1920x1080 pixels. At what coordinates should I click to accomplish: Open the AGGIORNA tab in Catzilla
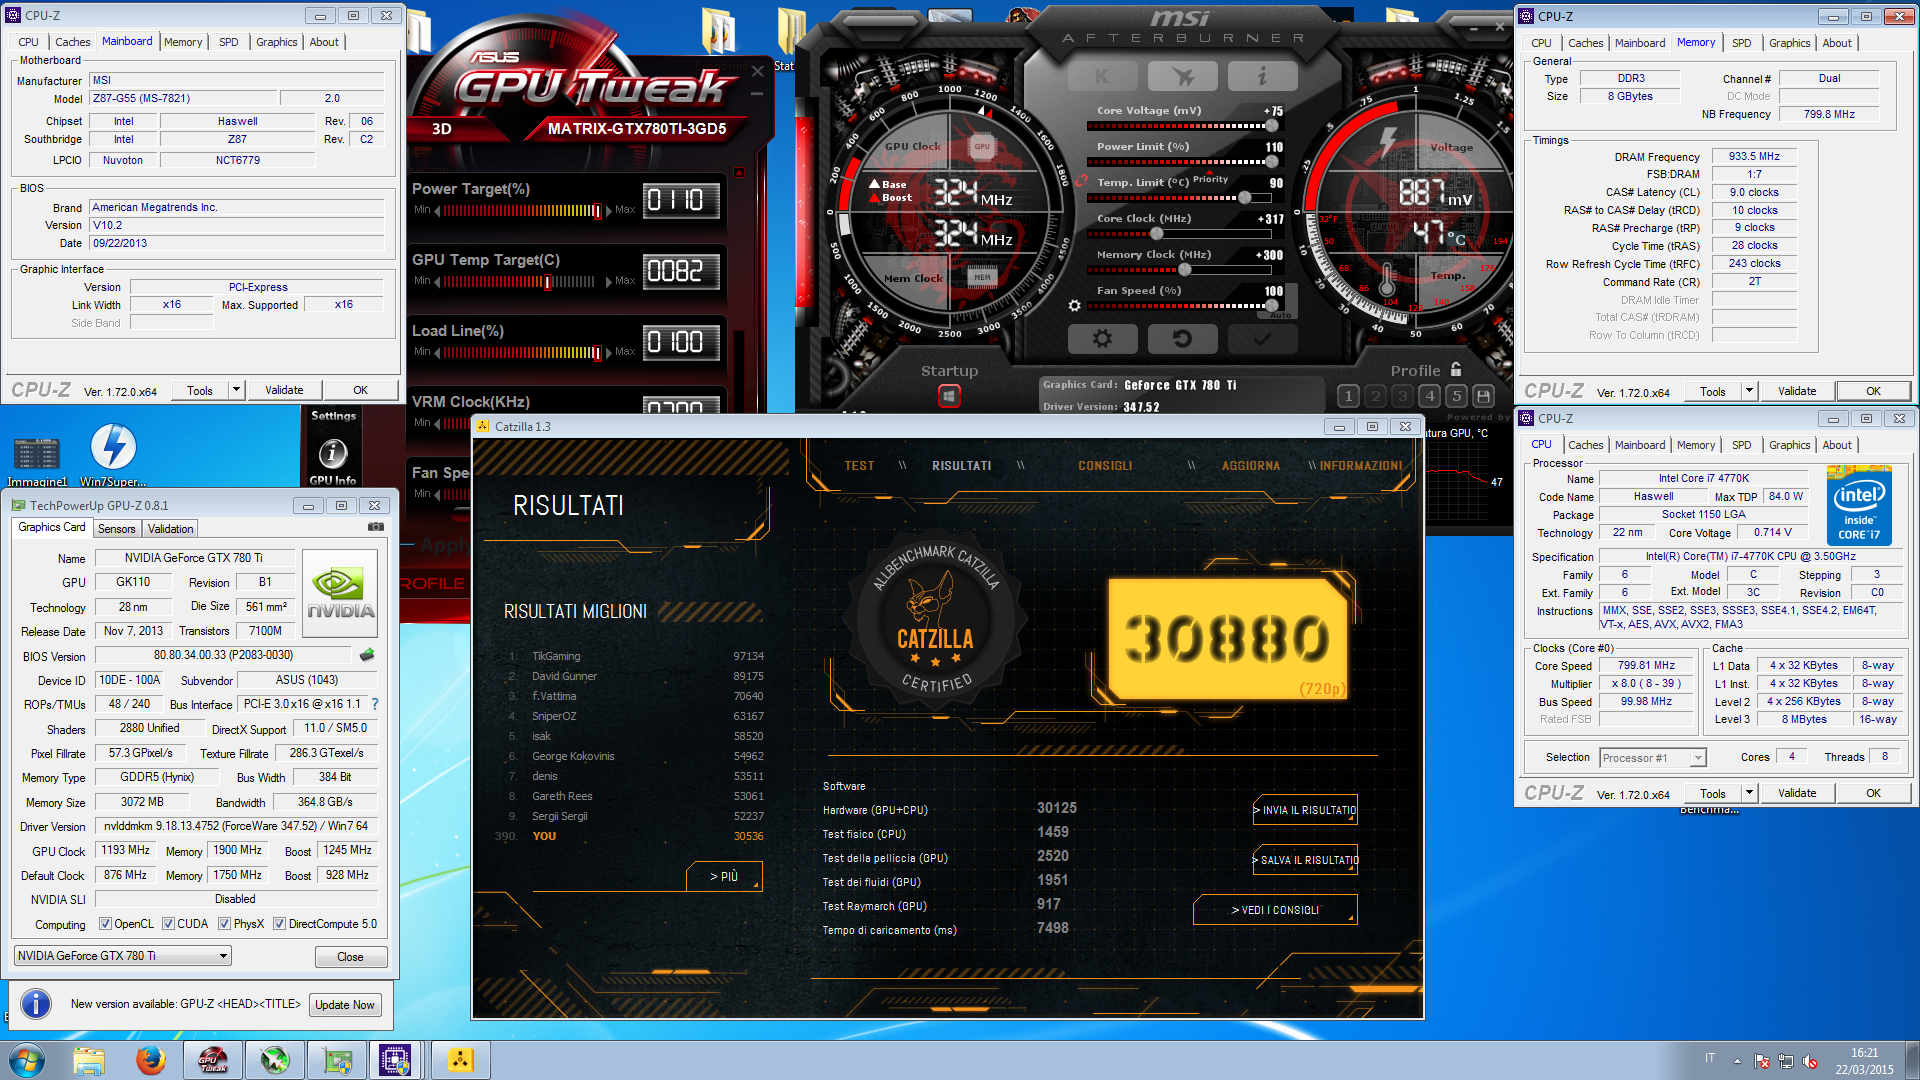click(1251, 466)
